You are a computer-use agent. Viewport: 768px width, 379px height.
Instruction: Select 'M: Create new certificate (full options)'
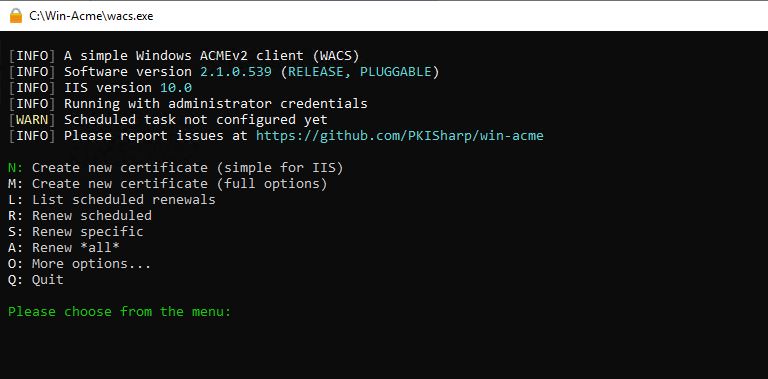pyautogui.click(x=168, y=184)
